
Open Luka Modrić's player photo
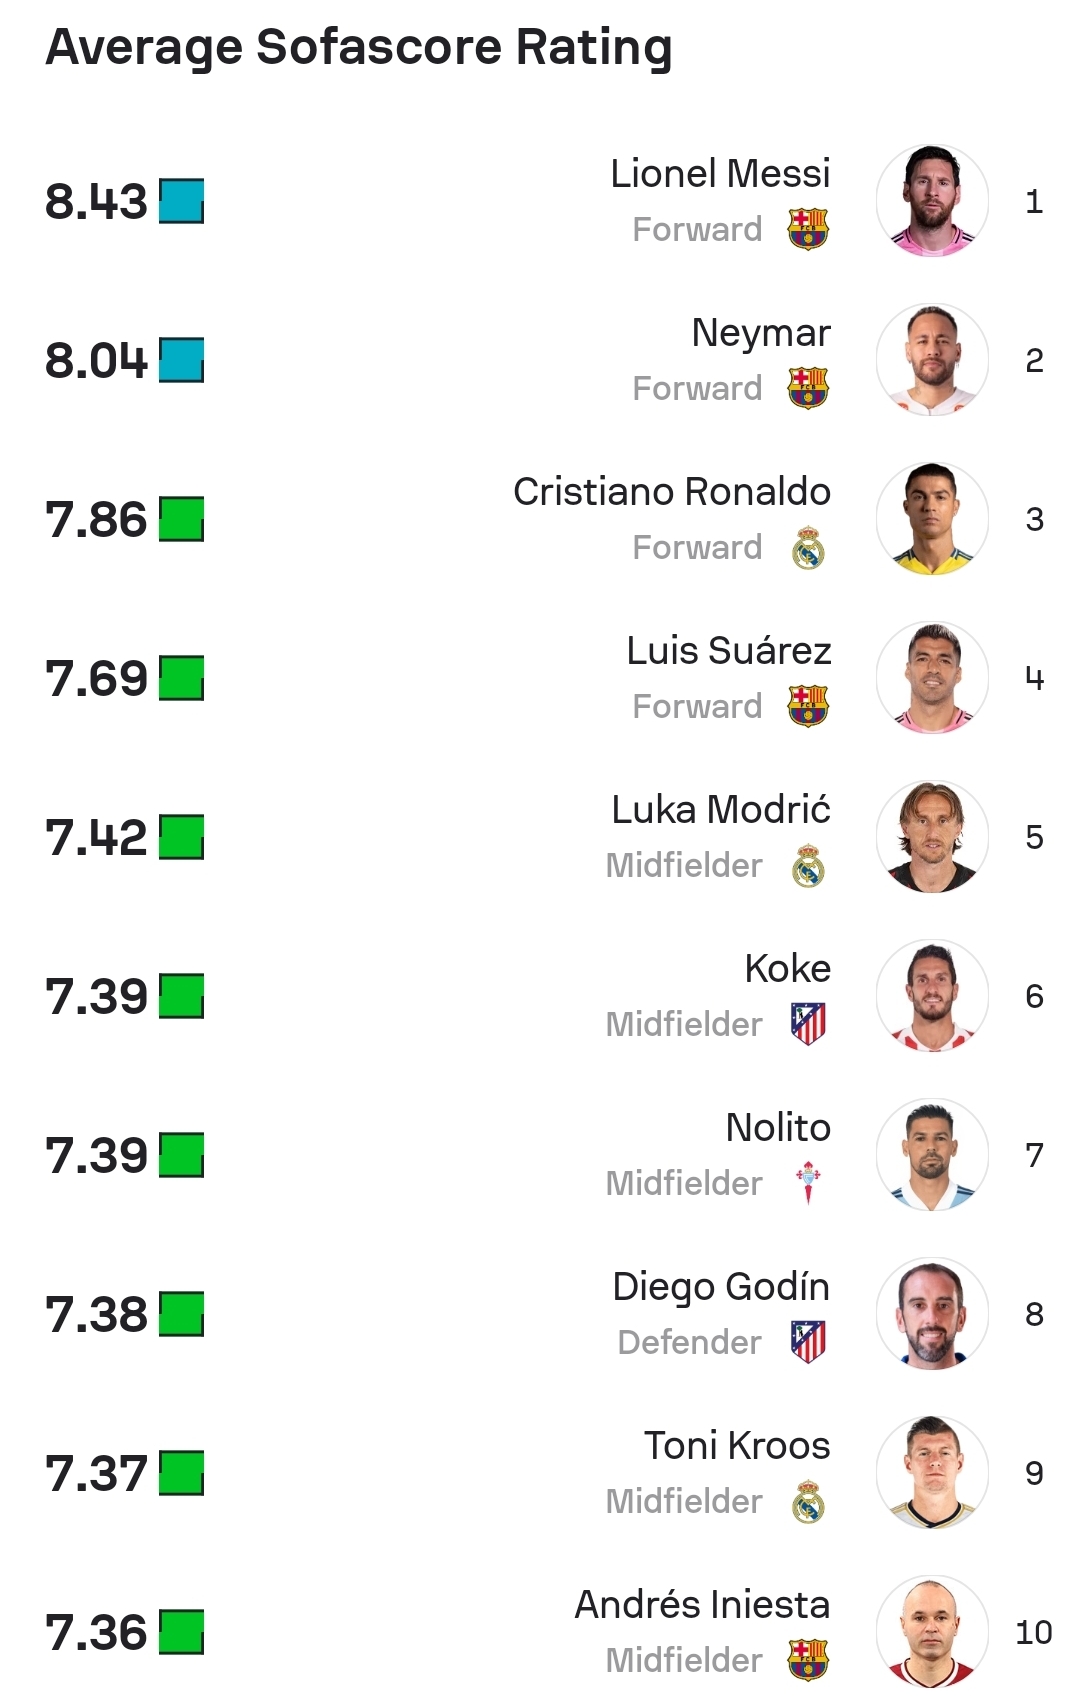click(932, 837)
